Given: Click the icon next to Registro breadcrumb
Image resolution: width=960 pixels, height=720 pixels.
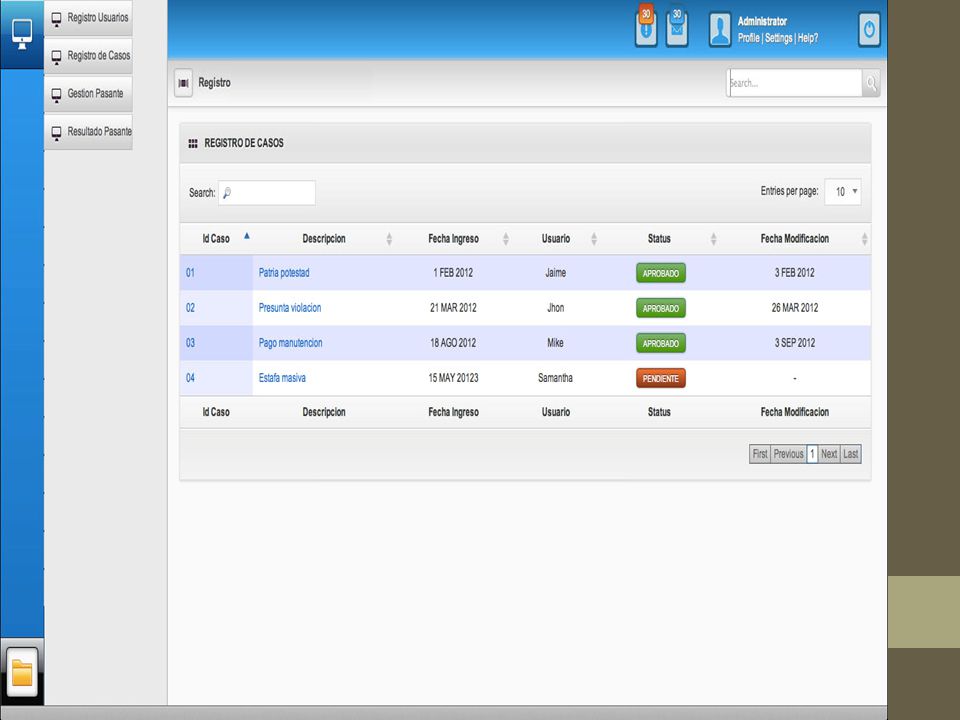Looking at the screenshot, I should 183,83.
